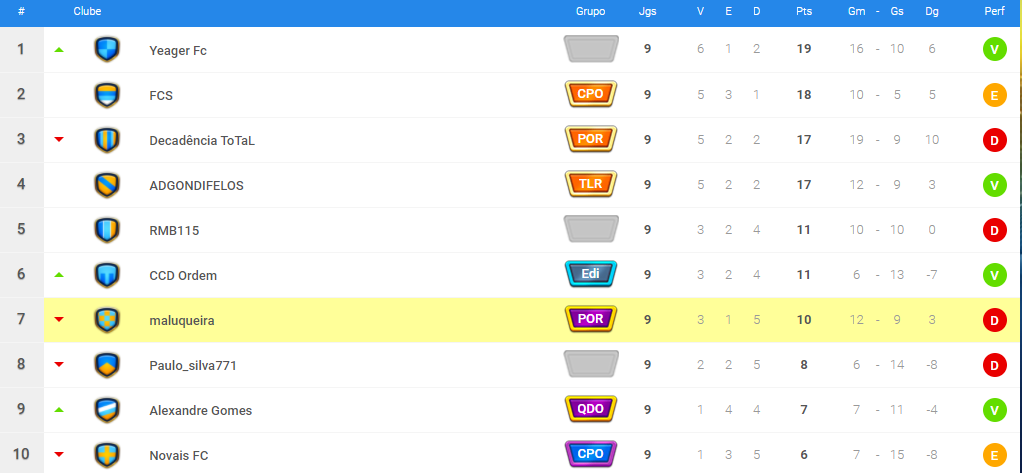Click the Clube column header
The width and height of the screenshot is (1022, 473).
[87, 12]
